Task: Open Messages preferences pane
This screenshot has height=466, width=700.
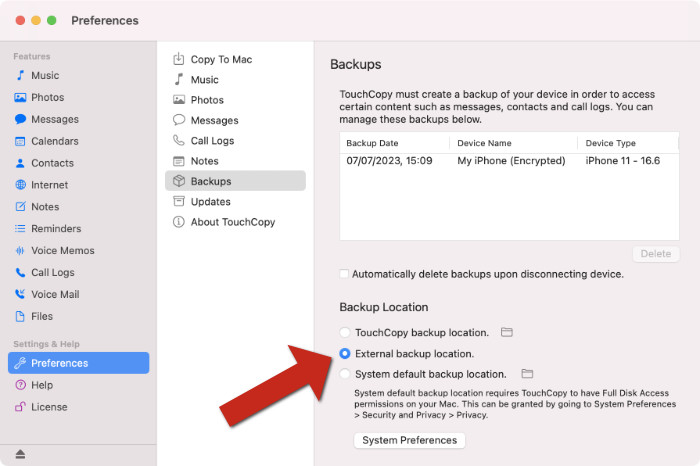Action: coord(206,120)
